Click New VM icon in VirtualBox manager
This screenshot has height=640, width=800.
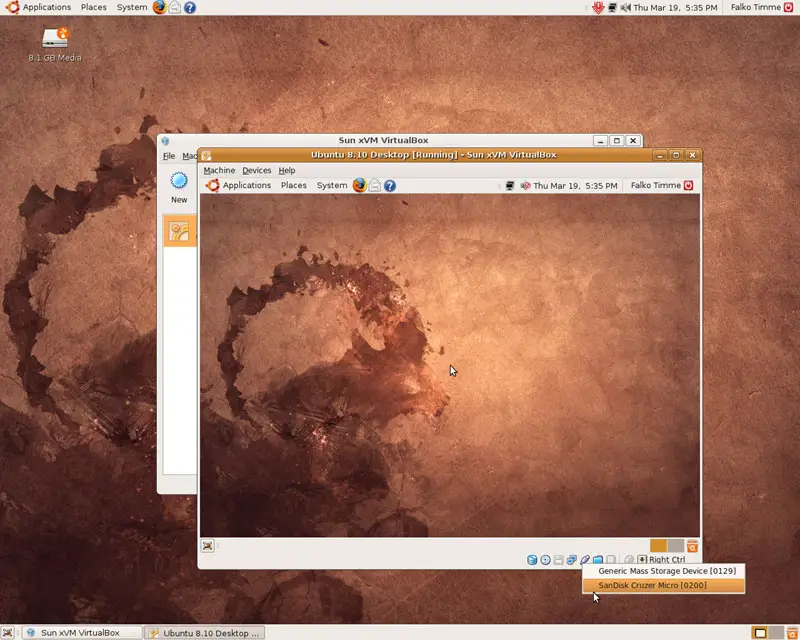(179, 187)
